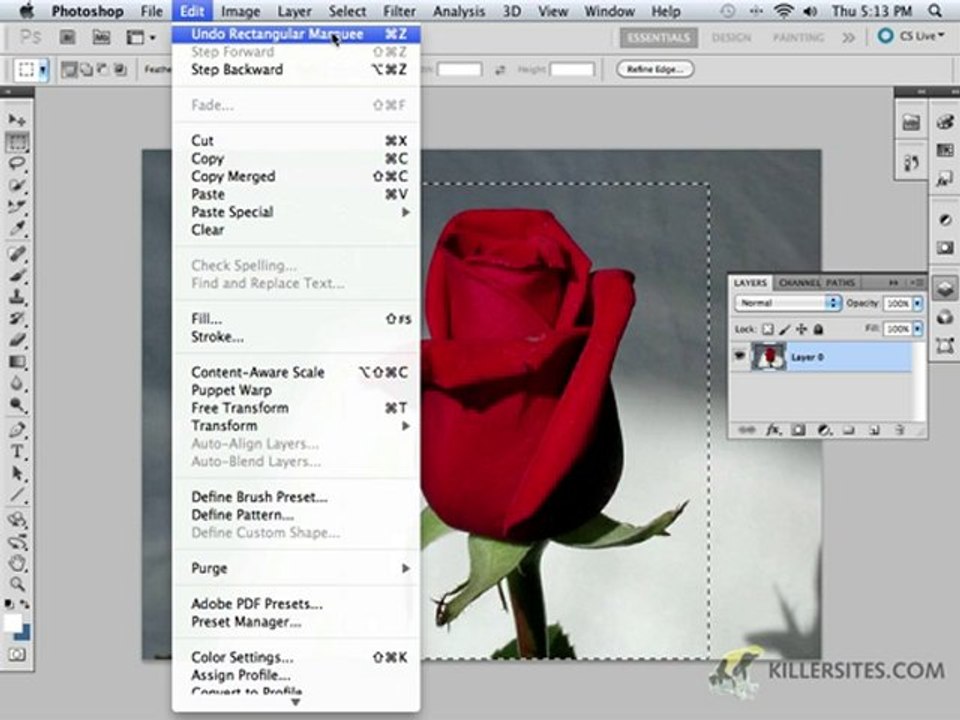Open the Fill slider dropdown arrow

pos(917,329)
